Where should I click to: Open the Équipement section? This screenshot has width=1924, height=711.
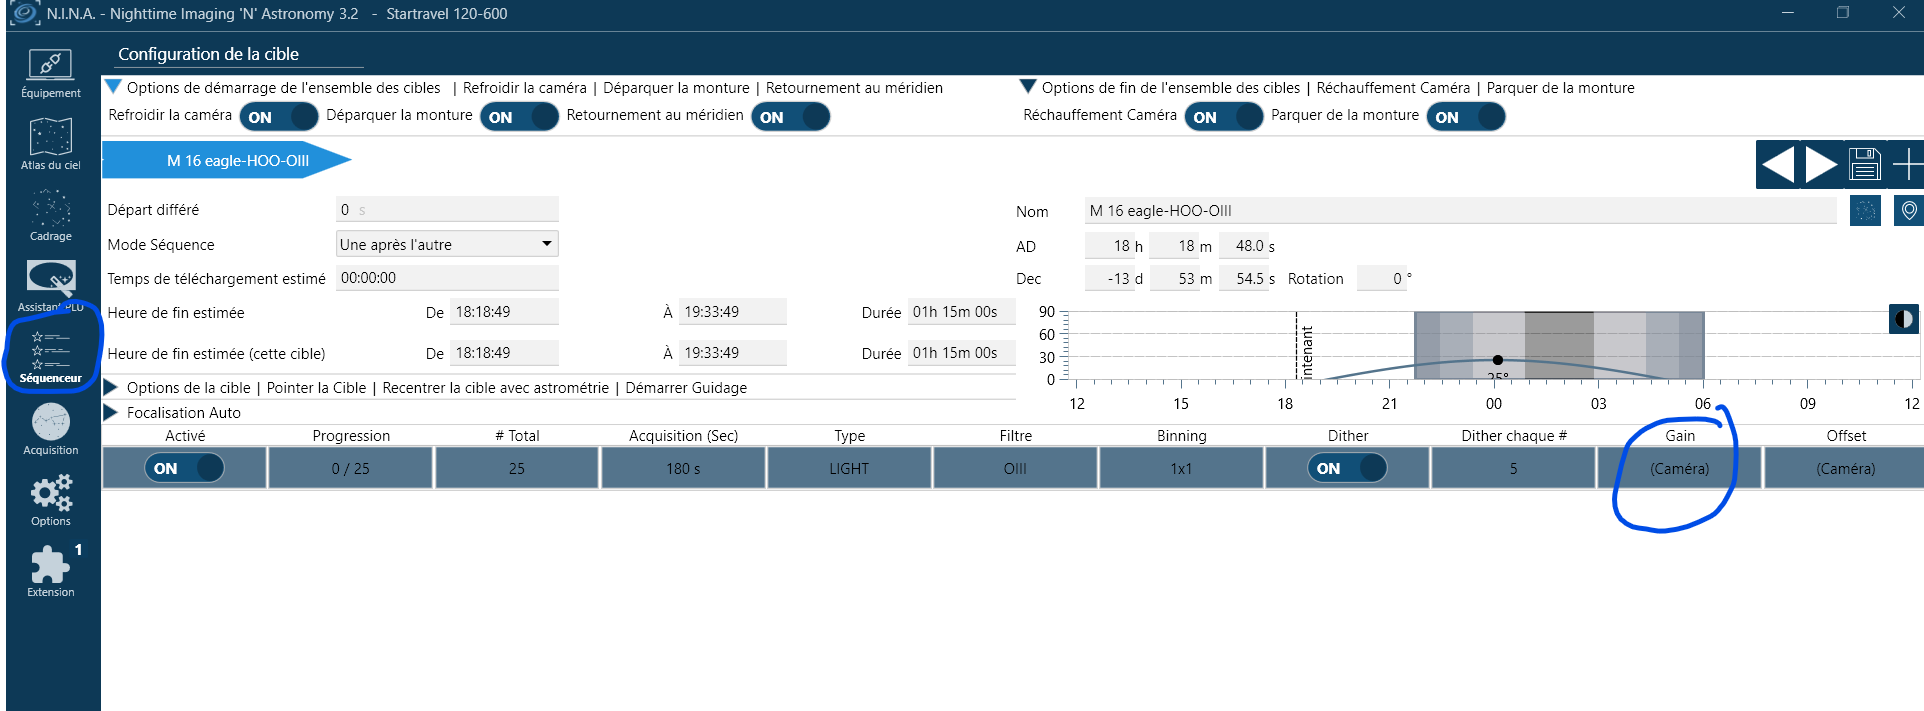(x=51, y=74)
